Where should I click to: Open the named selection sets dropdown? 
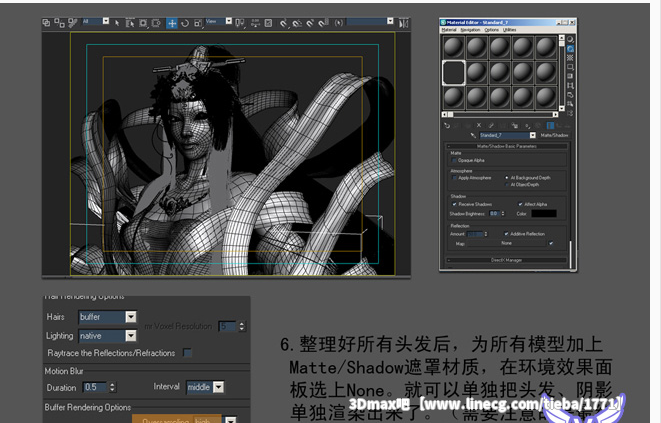390,21
